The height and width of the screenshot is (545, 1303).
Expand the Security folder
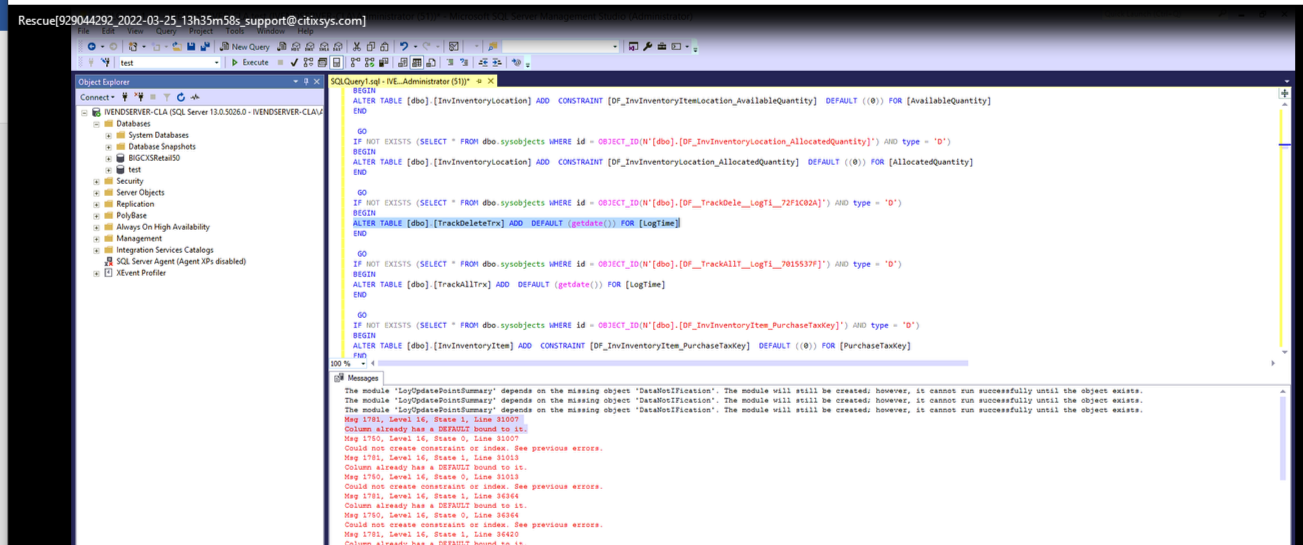tap(97, 181)
